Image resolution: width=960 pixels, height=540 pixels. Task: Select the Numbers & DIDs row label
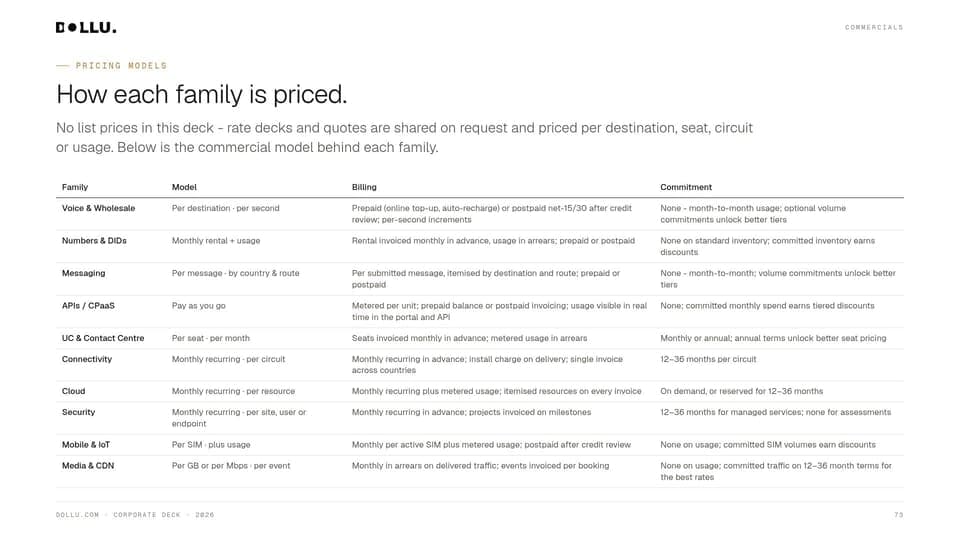click(94, 241)
